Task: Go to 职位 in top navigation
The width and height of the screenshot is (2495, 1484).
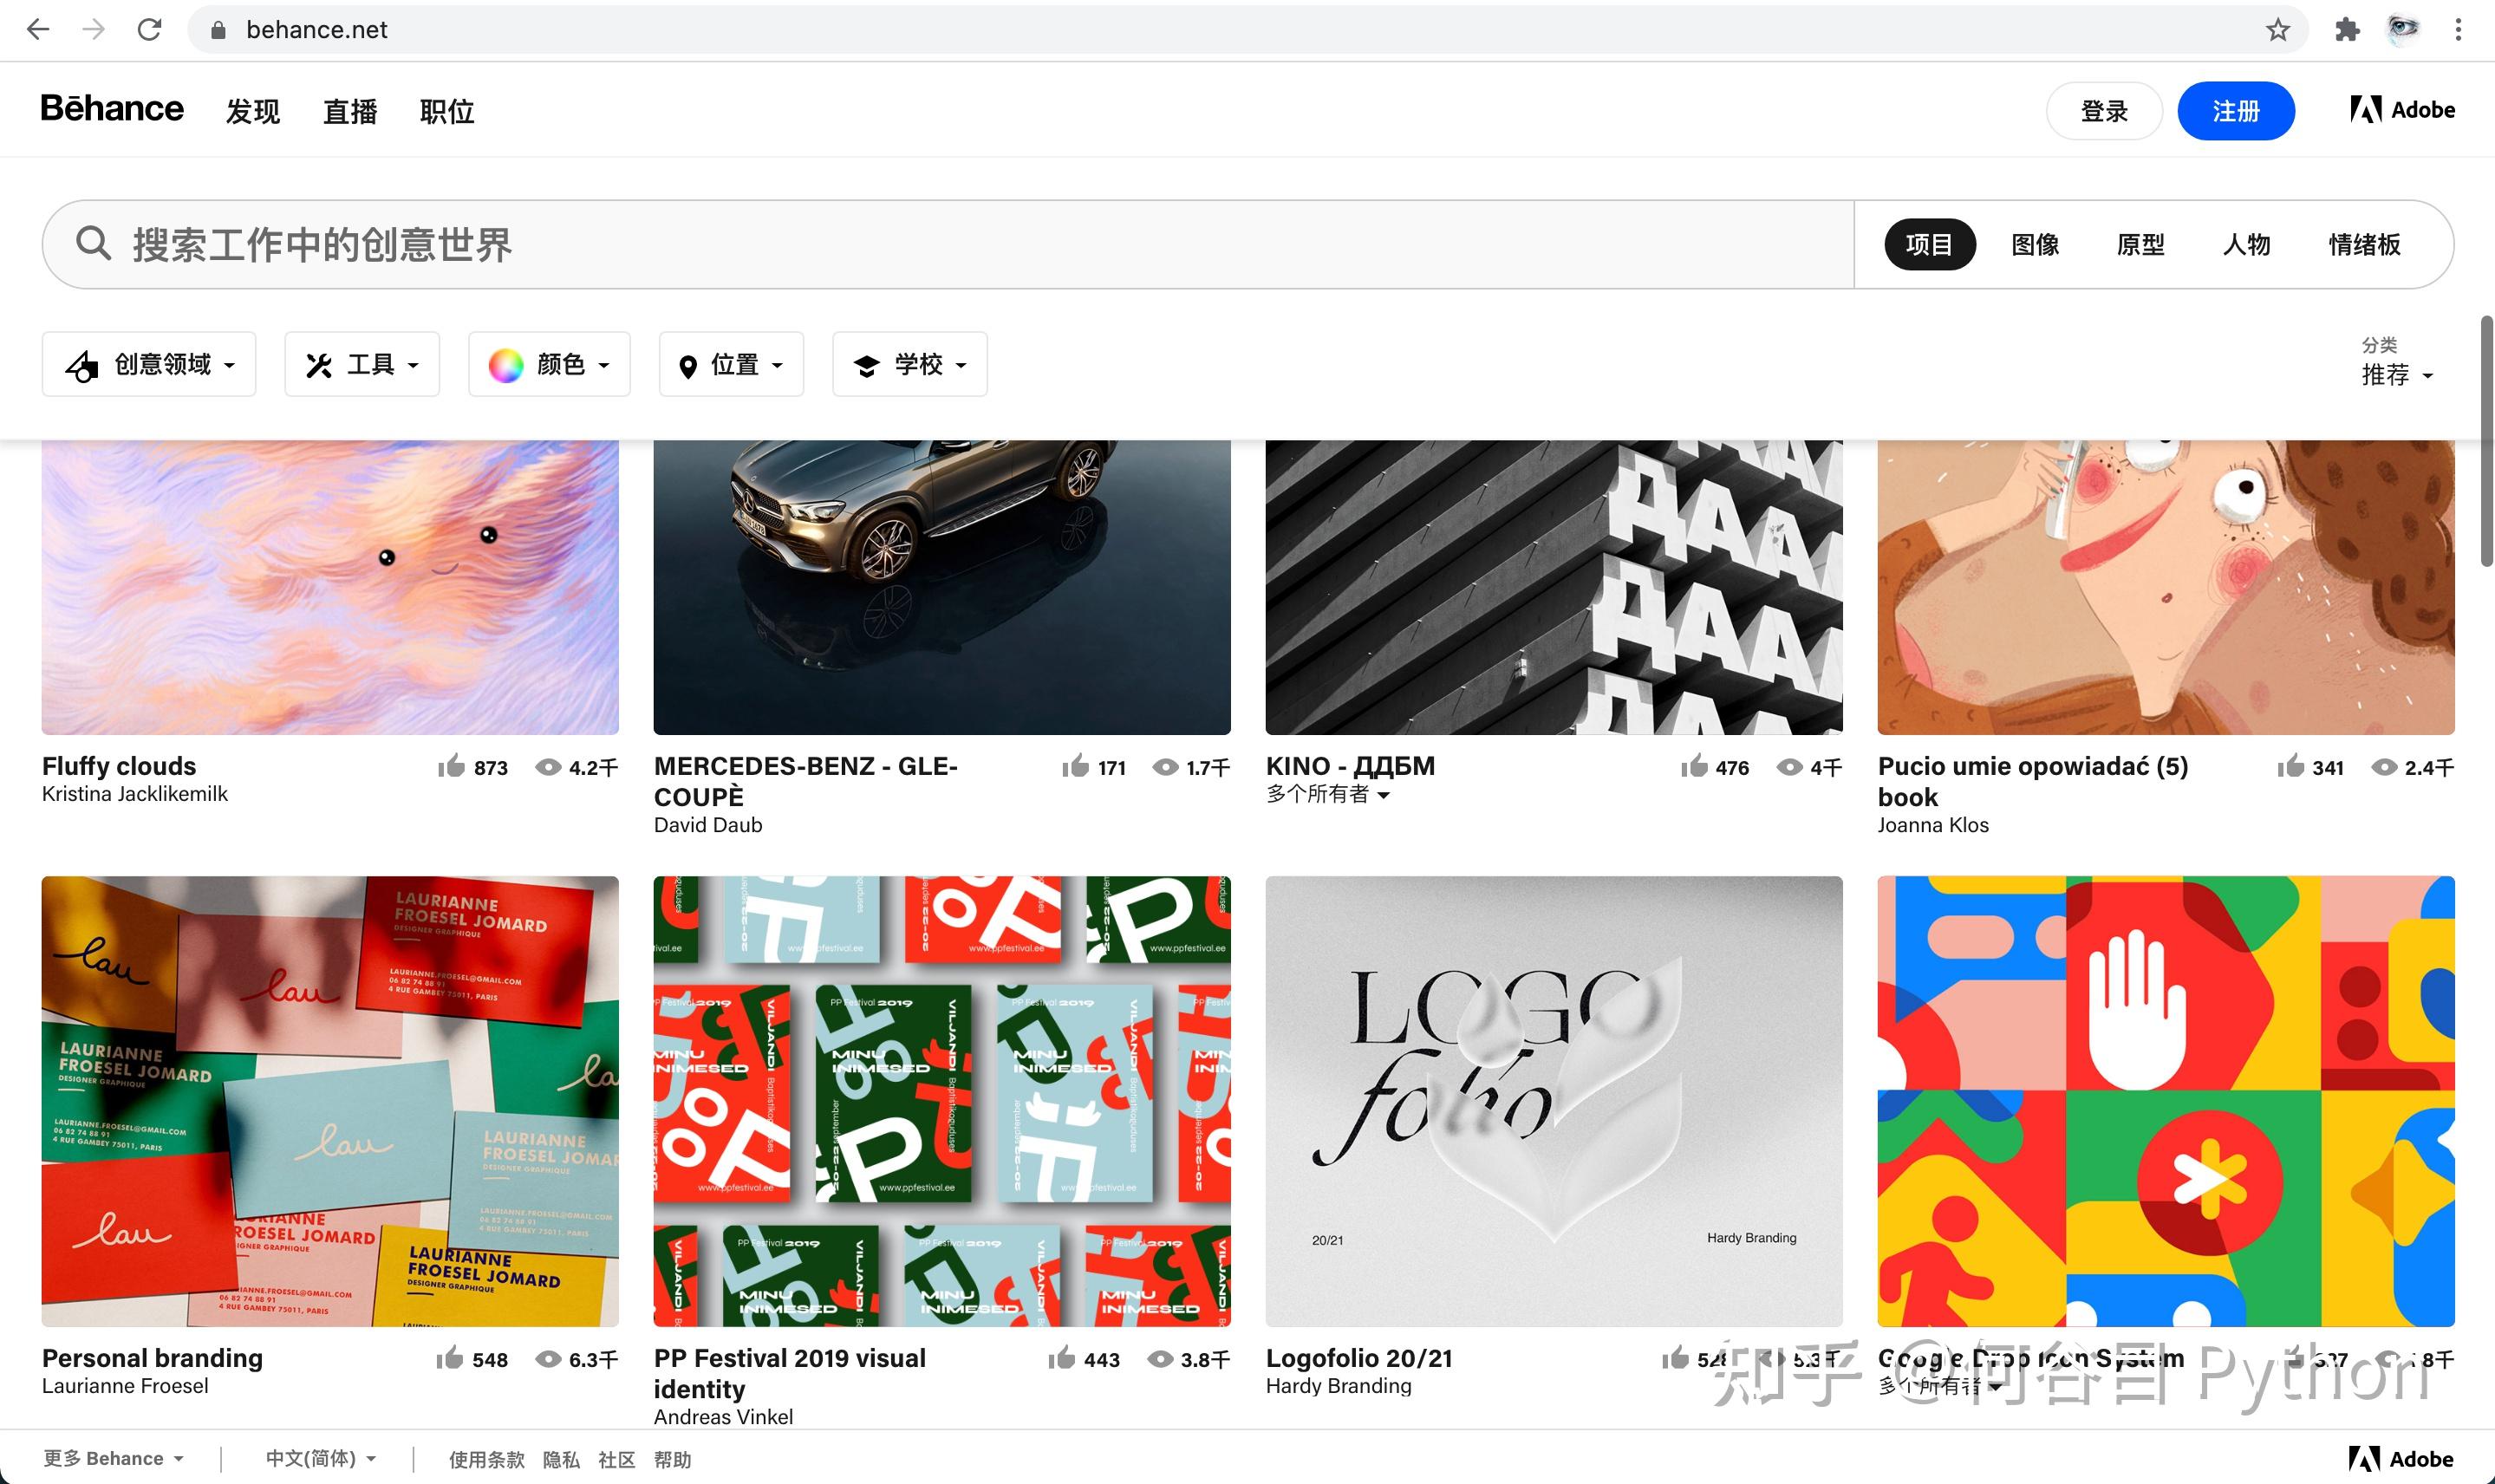Action: click(x=447, y=111)
